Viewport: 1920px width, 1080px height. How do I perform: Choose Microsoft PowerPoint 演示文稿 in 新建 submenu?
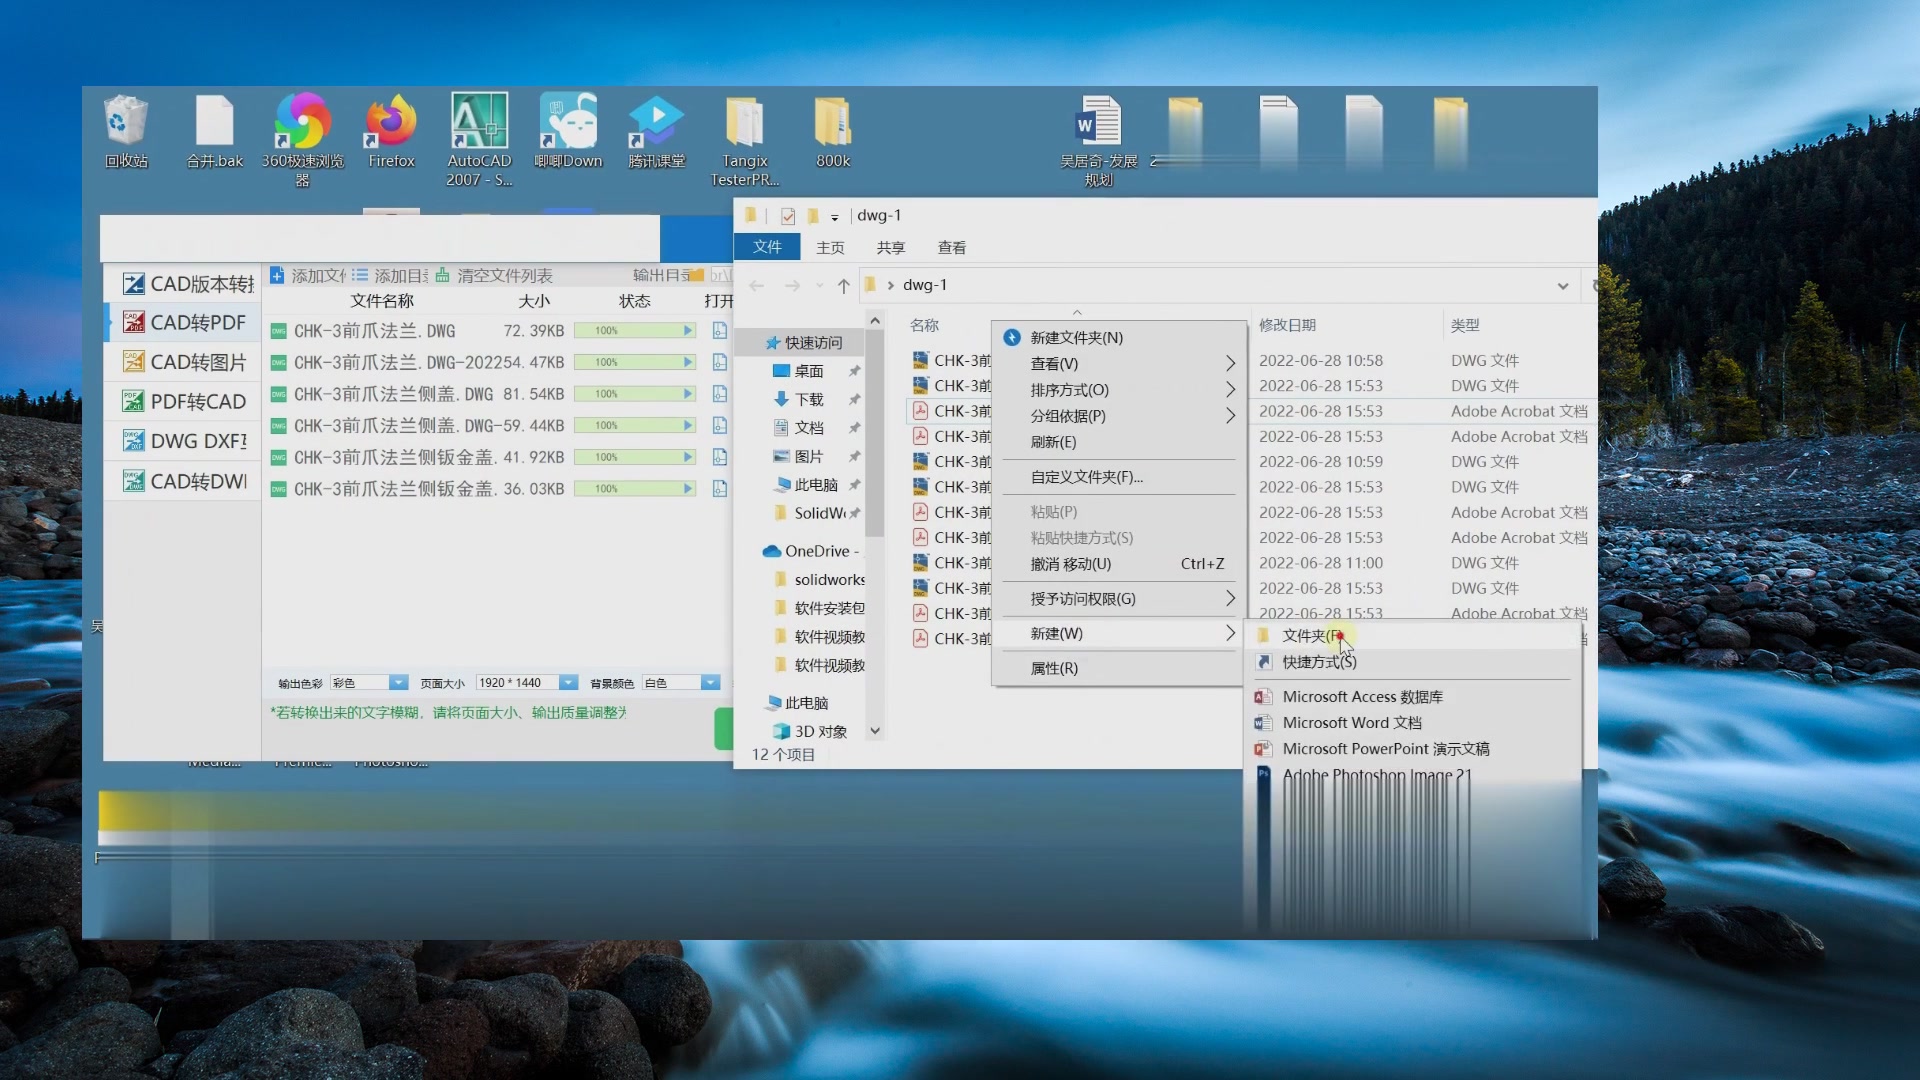coord(1413,749)
